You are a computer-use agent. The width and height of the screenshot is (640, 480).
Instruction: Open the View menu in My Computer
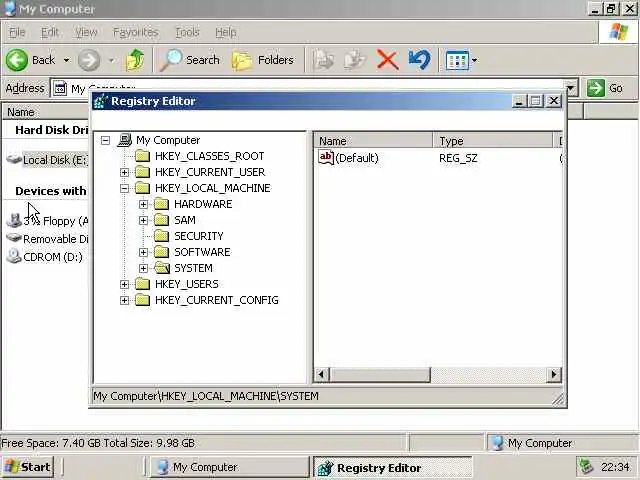(86, 32)
